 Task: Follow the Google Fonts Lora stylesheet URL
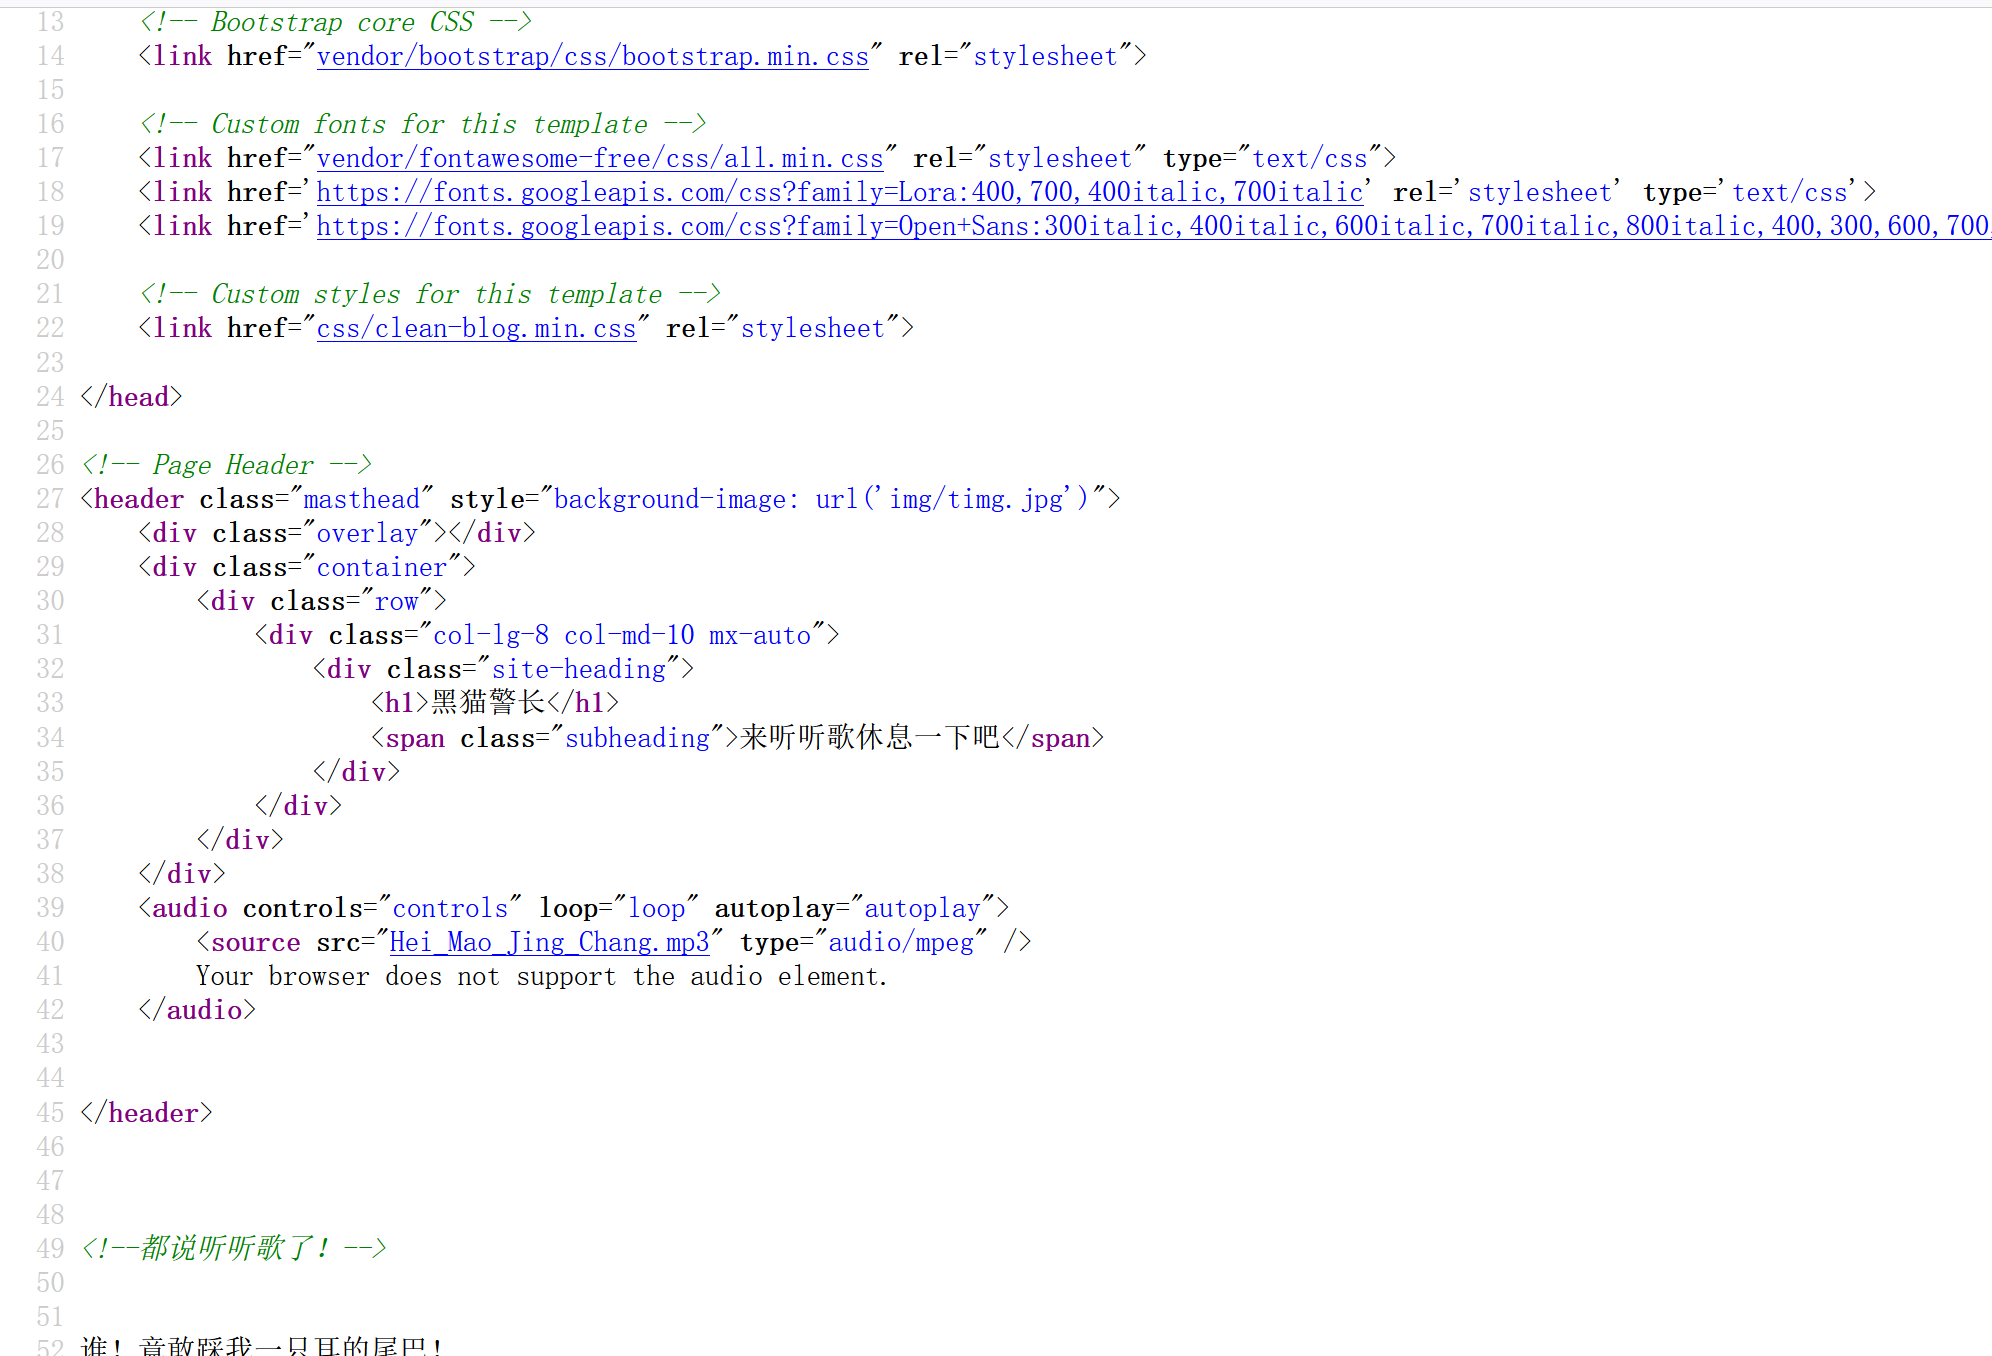839,193
